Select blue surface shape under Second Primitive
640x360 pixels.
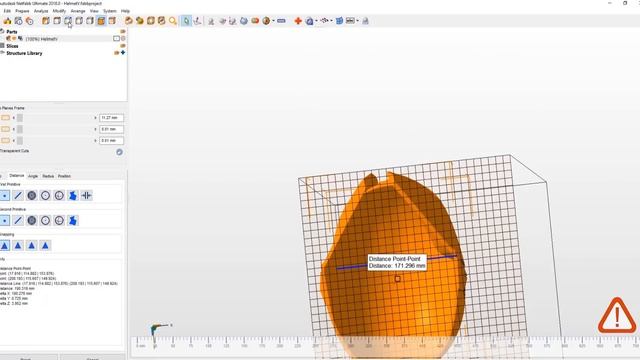click(73, 221)
